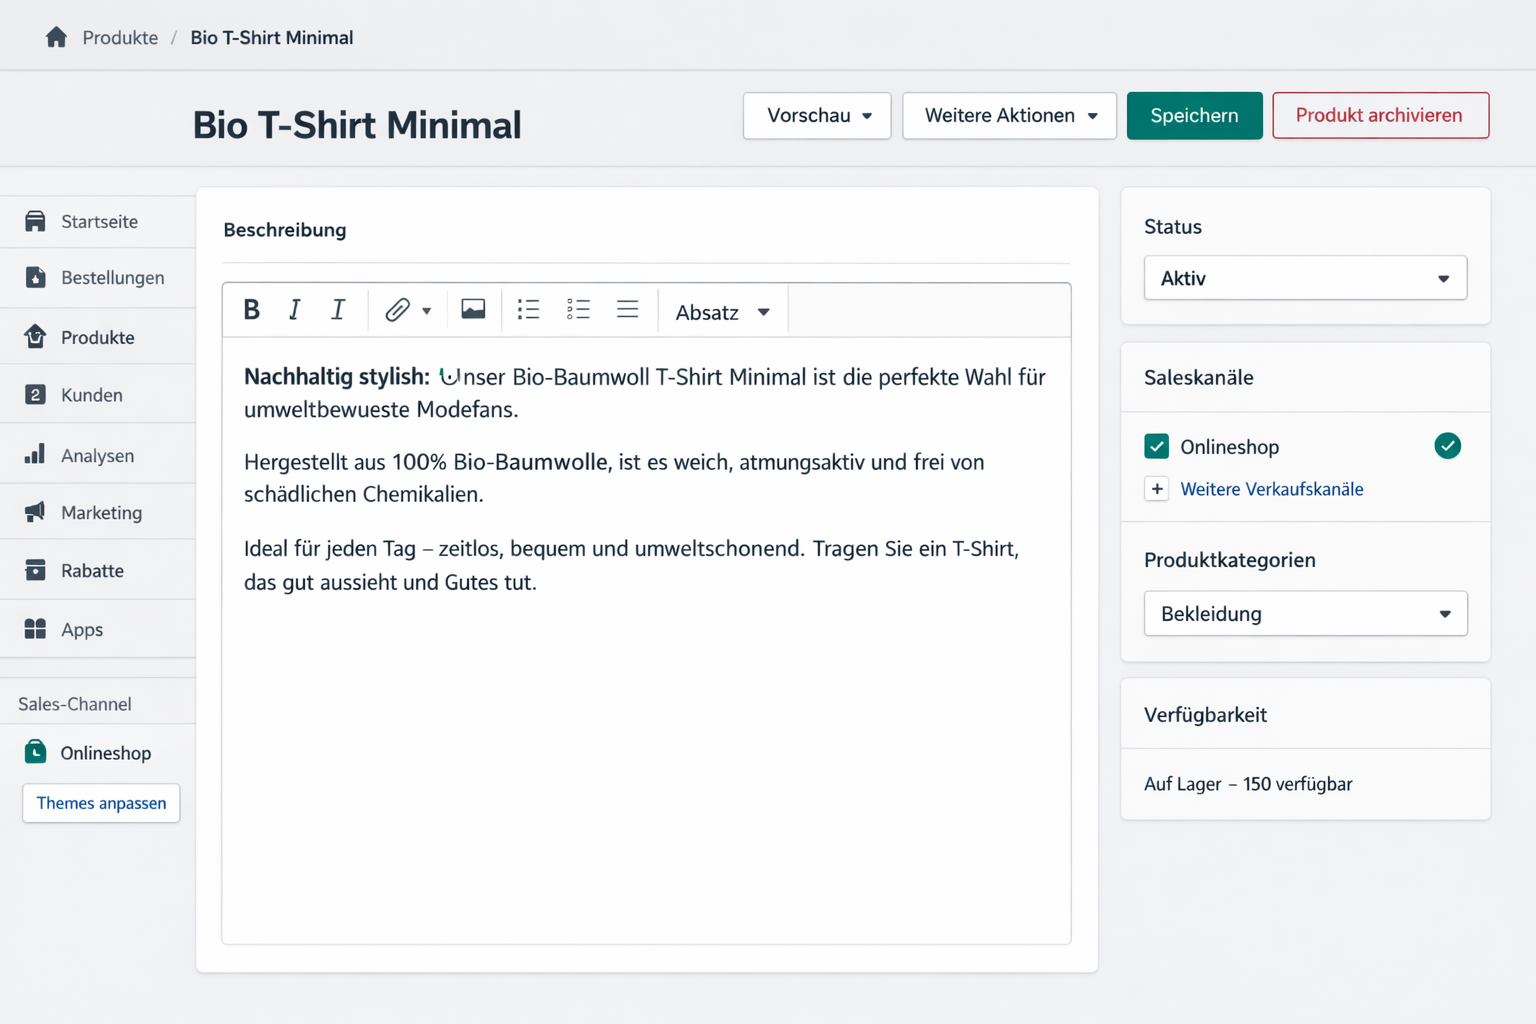Click the Produkt archivieren button
The height and width of the screenshot is (1024, 1536).
[x=1380, y=116]
